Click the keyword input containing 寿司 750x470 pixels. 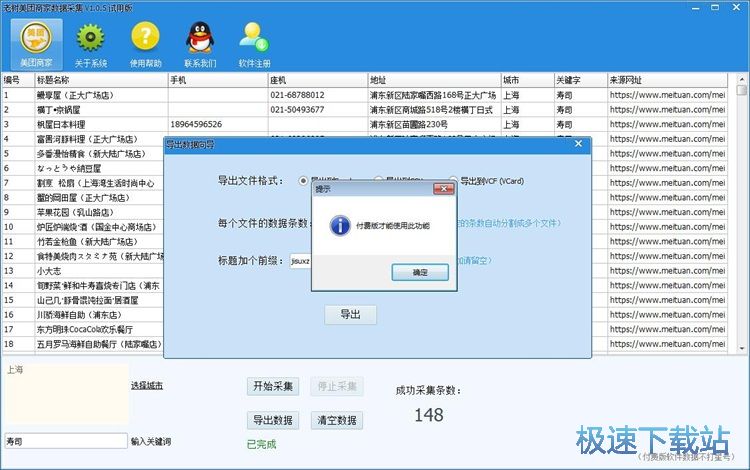pos(66,441)
